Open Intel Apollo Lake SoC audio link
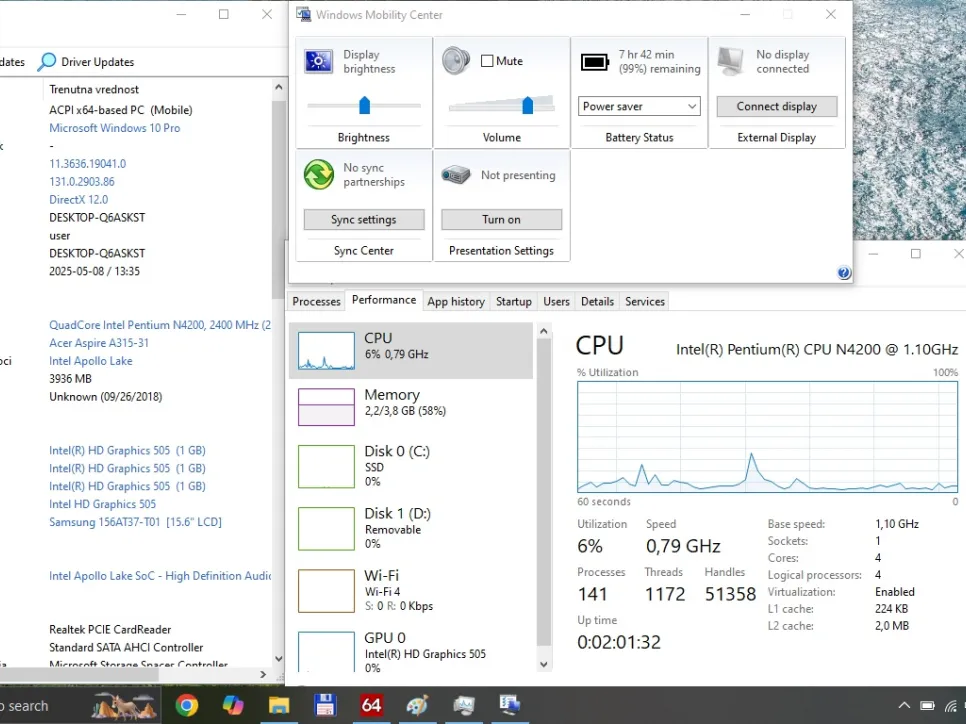 tap(160, 576)
